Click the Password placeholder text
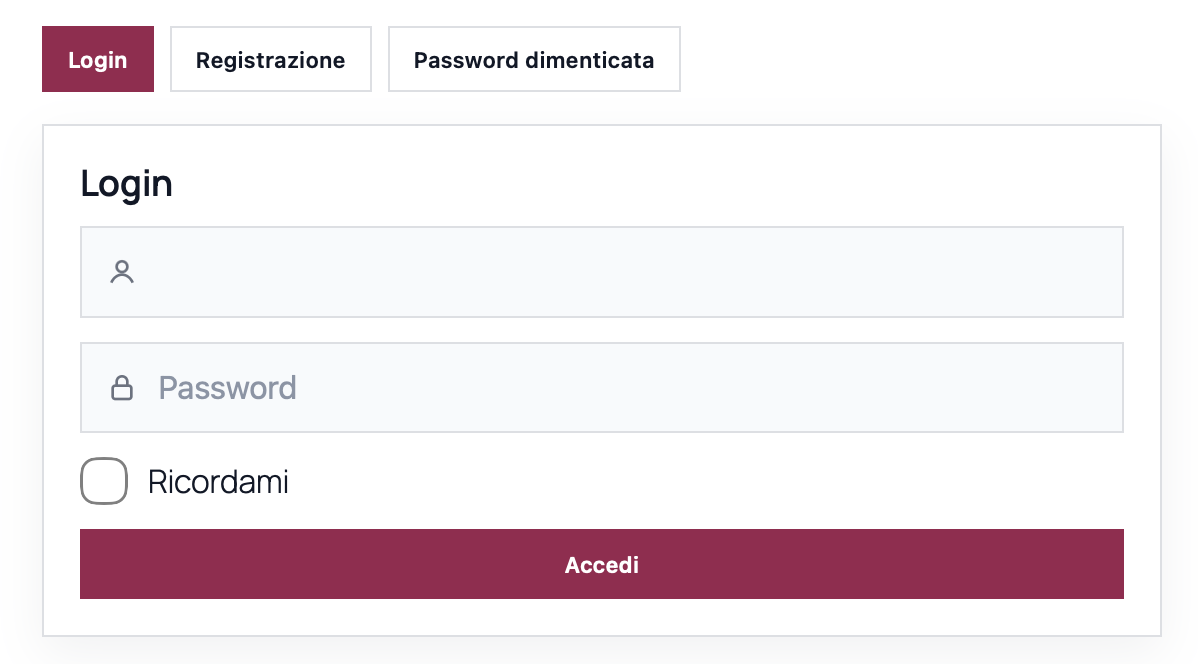1198x664 pixels. (x=228, y=388)
